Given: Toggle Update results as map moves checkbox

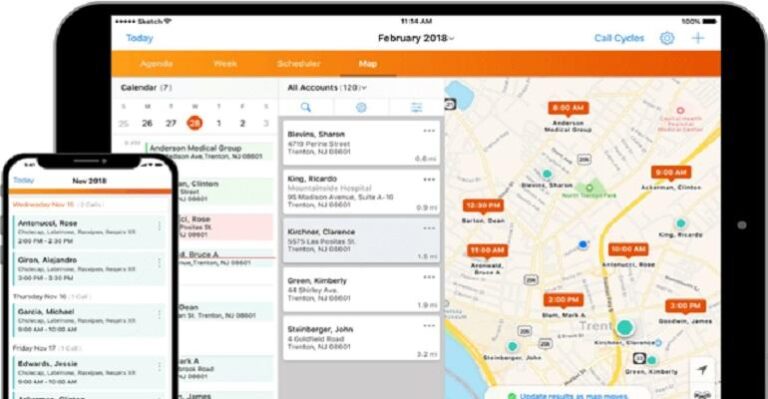Looking at the screenshot, I should coord(512,396).
